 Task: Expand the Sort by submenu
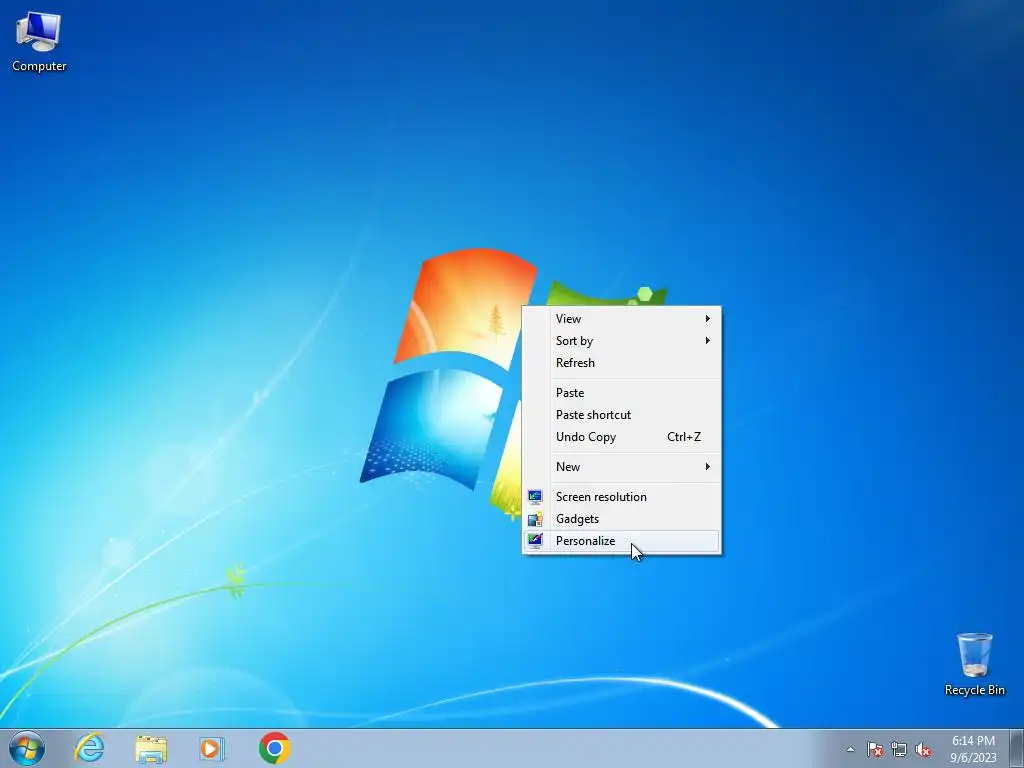622,341
